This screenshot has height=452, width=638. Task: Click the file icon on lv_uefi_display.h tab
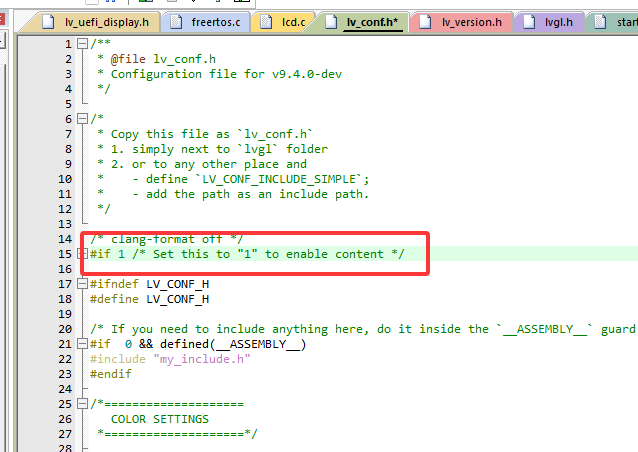click(50, 22)
